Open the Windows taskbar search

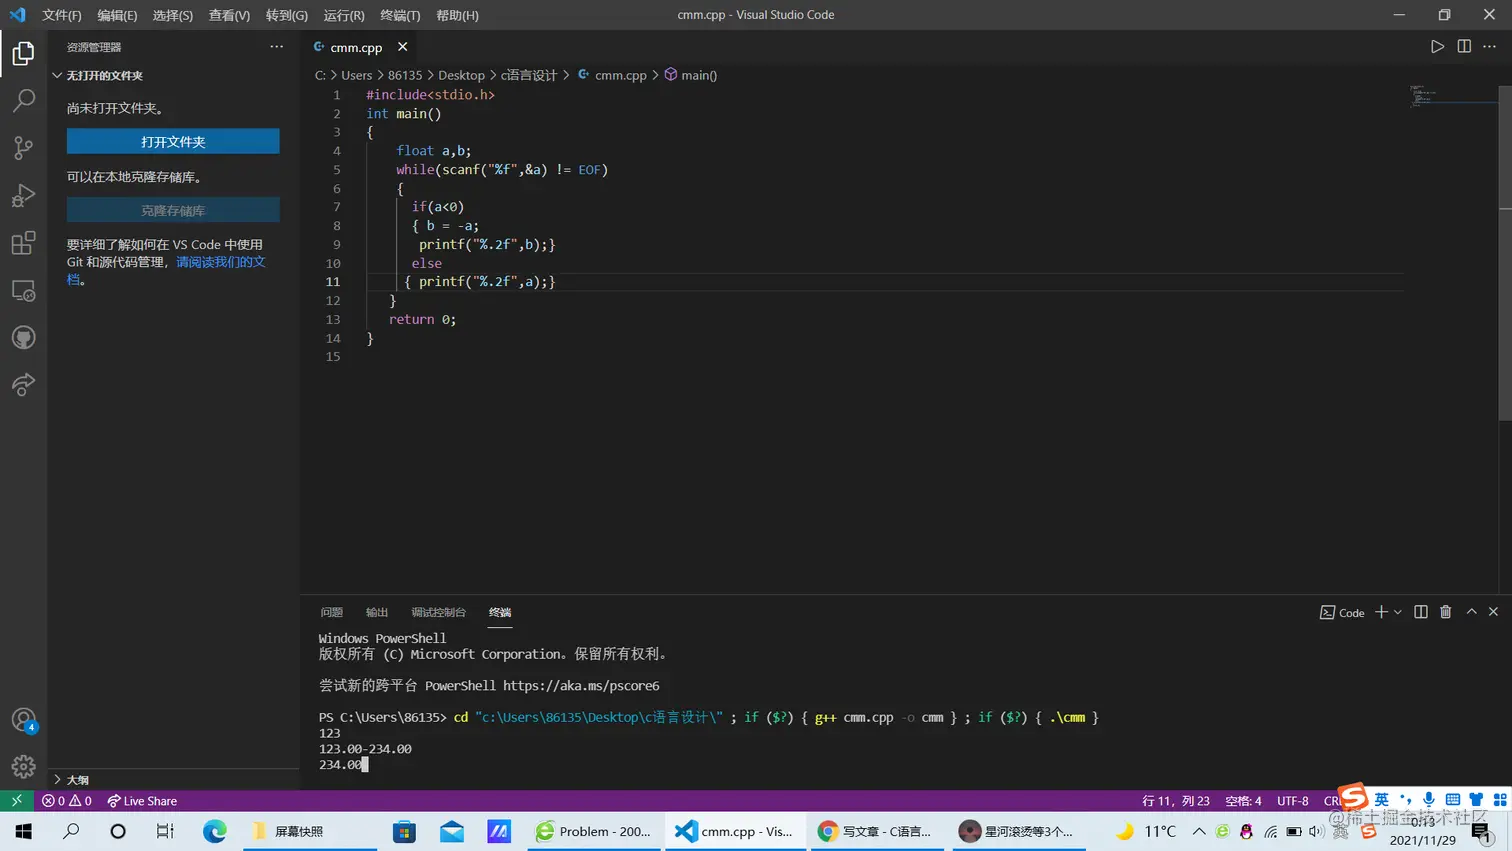pos(71,831)
